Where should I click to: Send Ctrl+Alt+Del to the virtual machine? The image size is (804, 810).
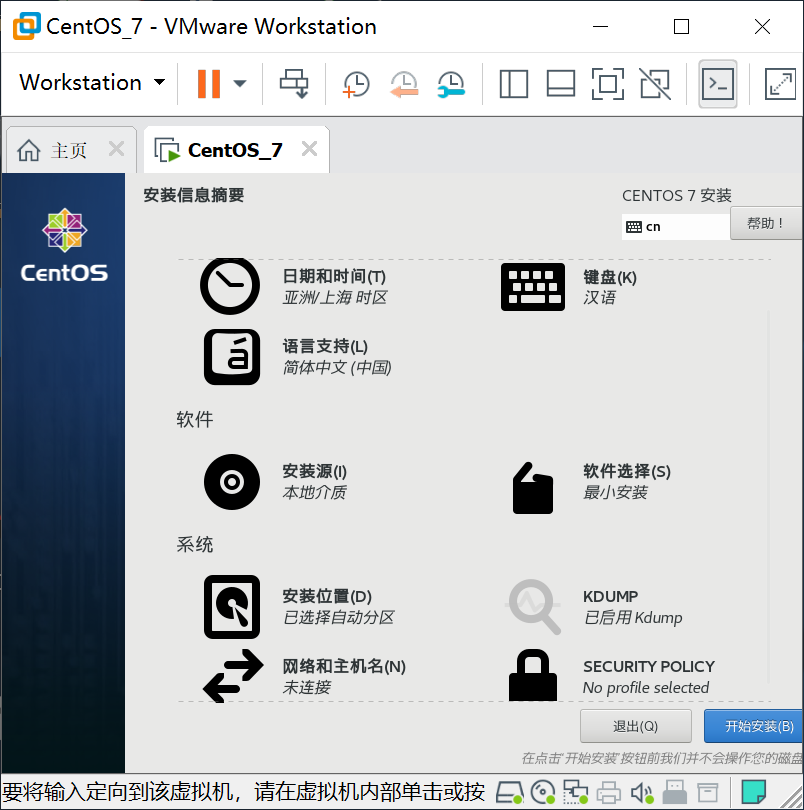coord(294,84)
